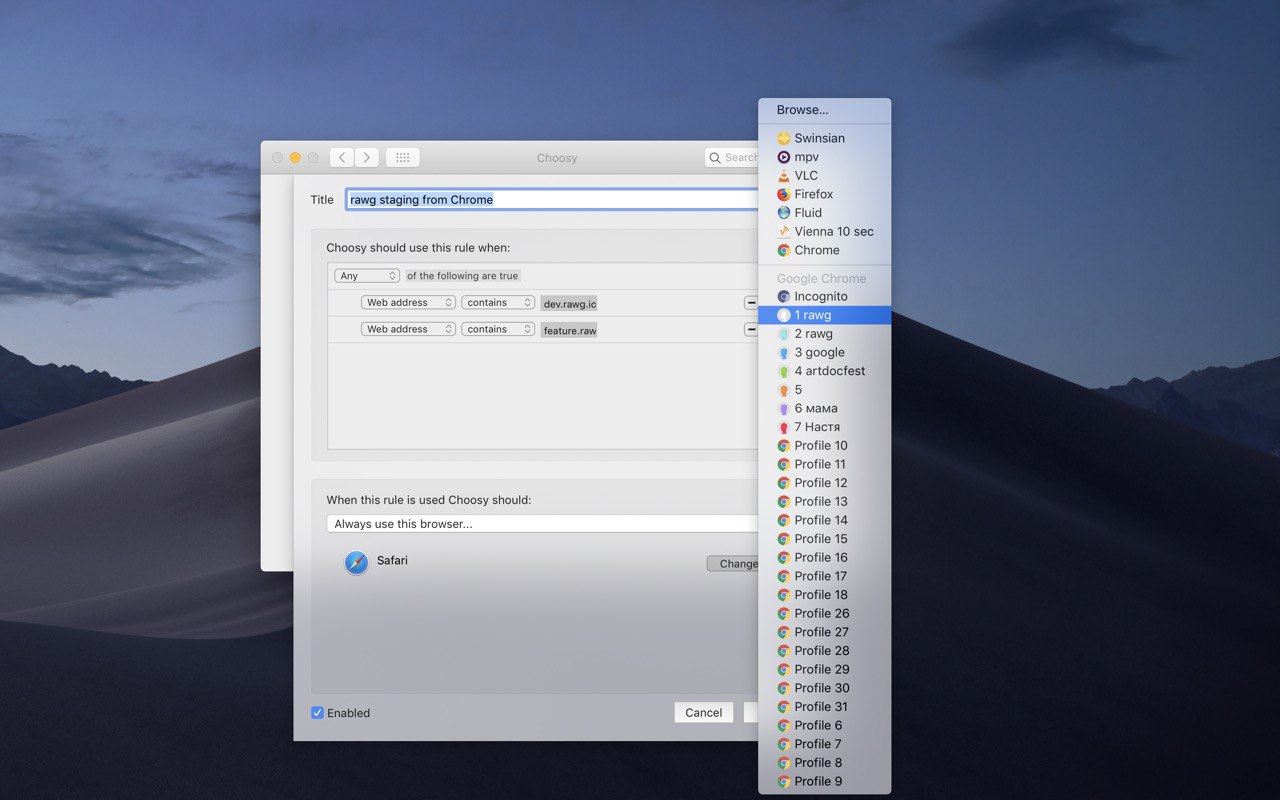Open the show-all grid icon in toolbar
The width and height of the screenshot is (1280, 800).
(402, 158)
